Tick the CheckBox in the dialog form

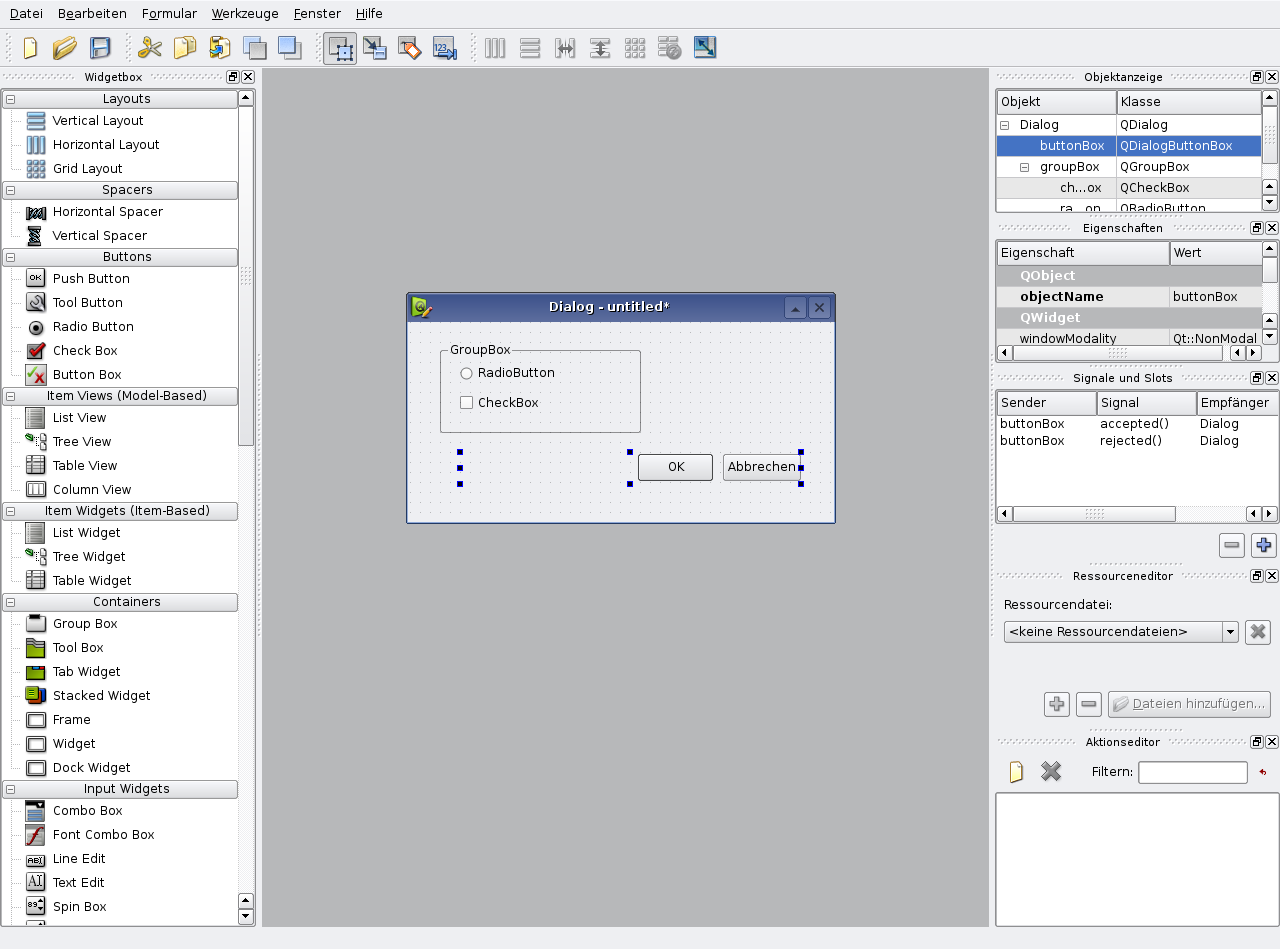[466, 403]
